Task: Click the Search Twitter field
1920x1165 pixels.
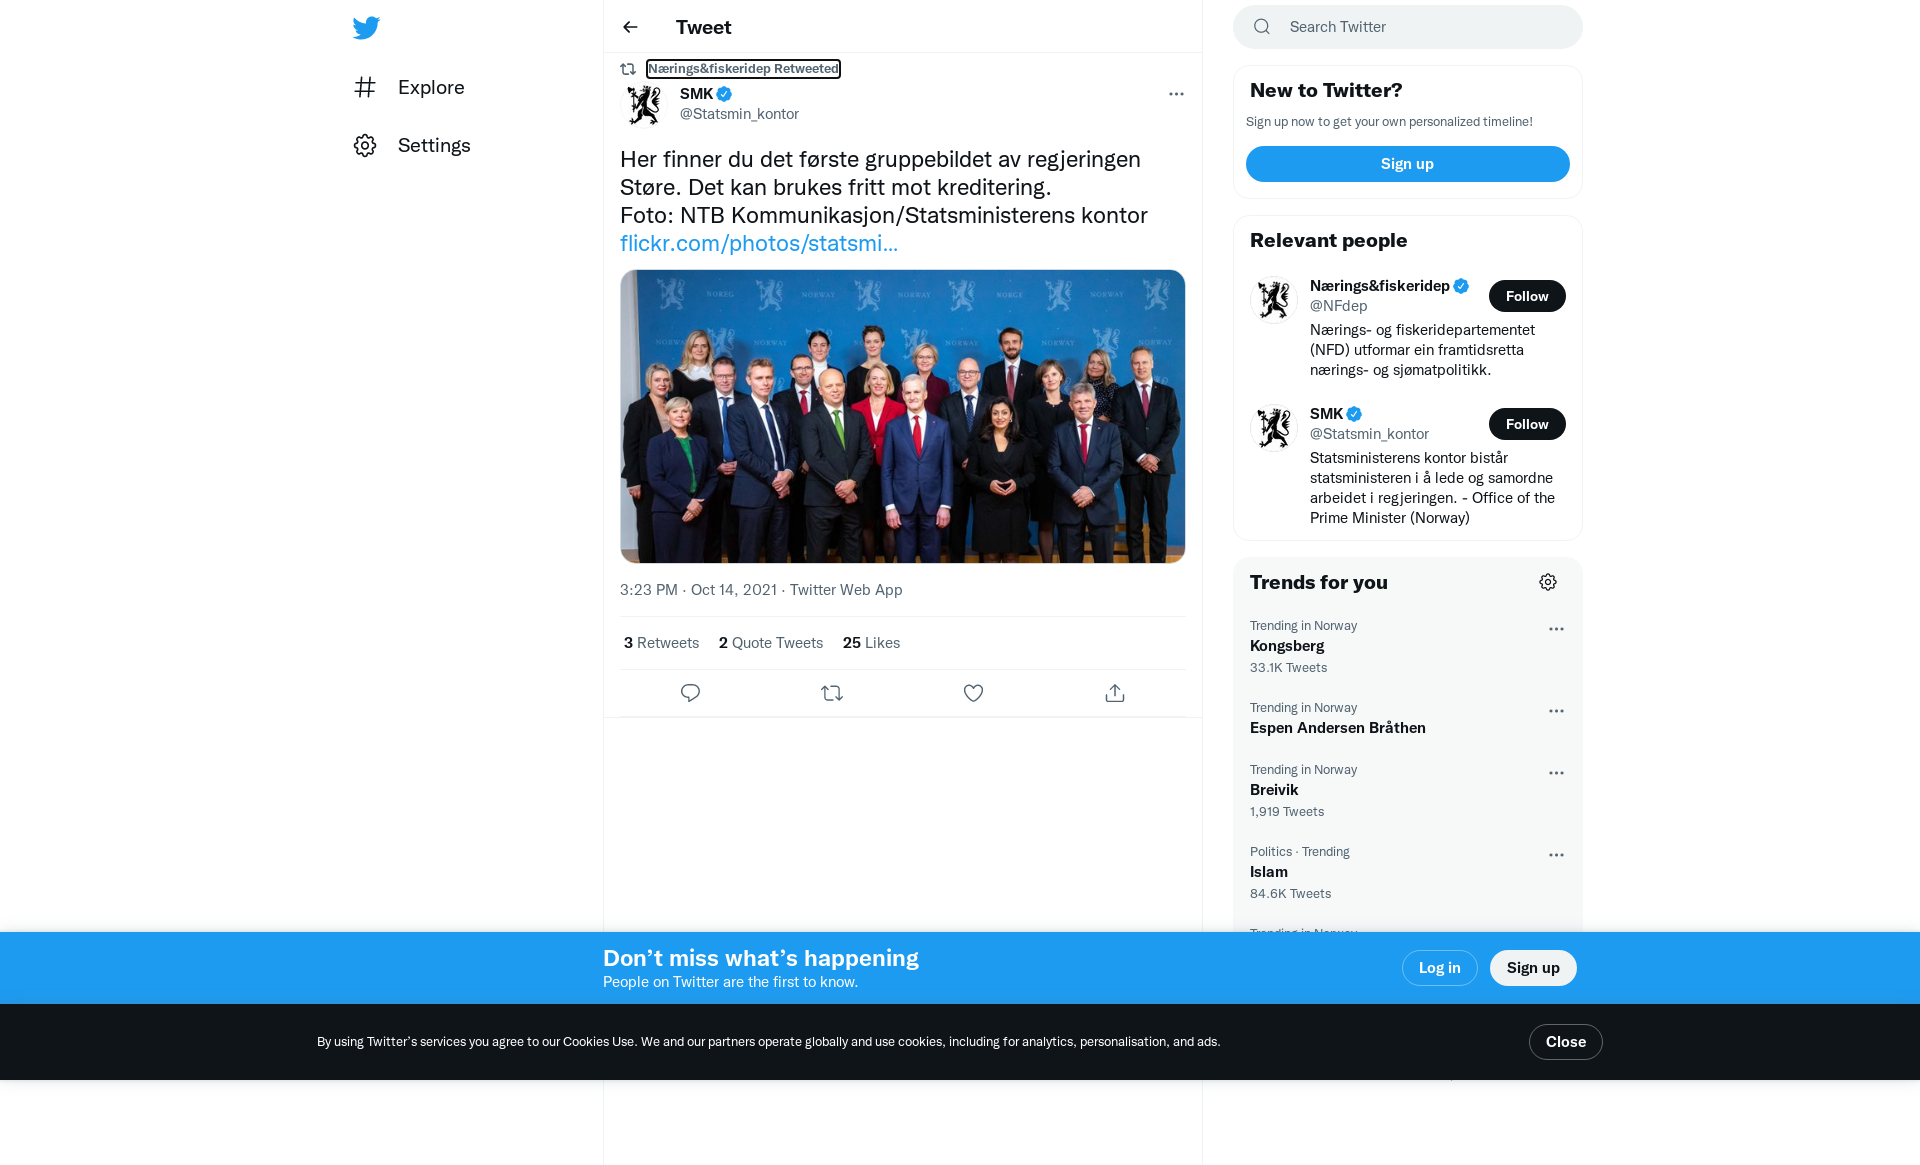Action: click(x=1420, y=27)
